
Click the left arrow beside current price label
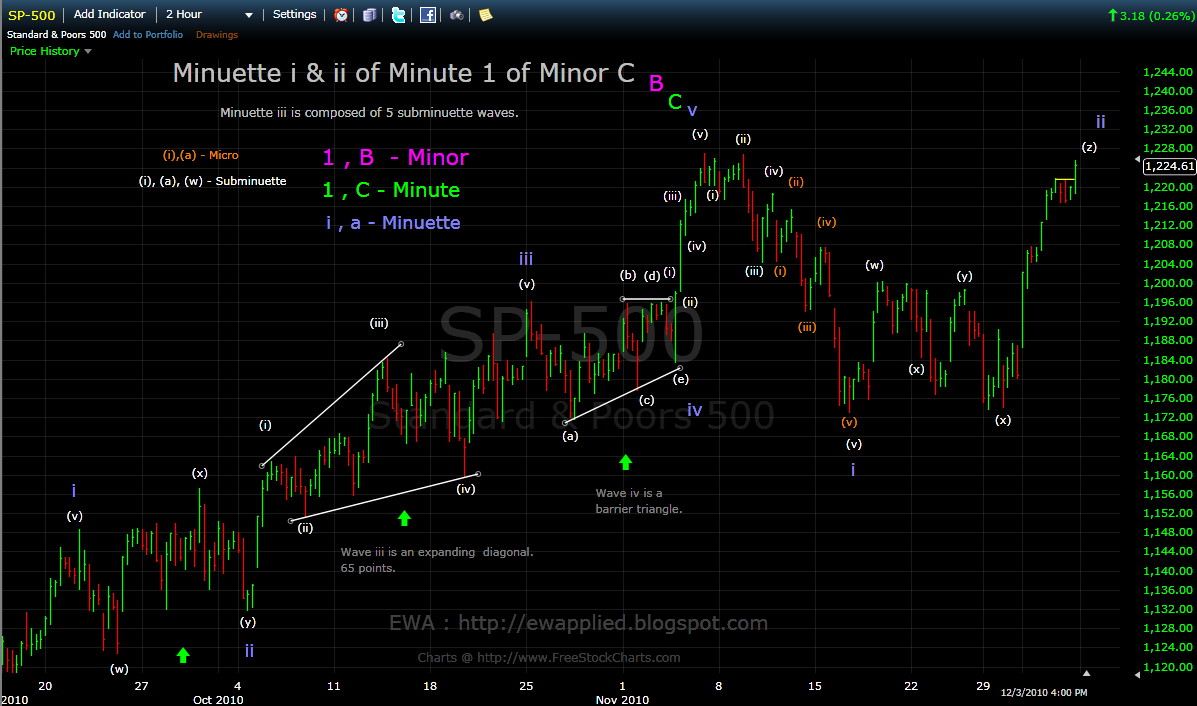1137,160
